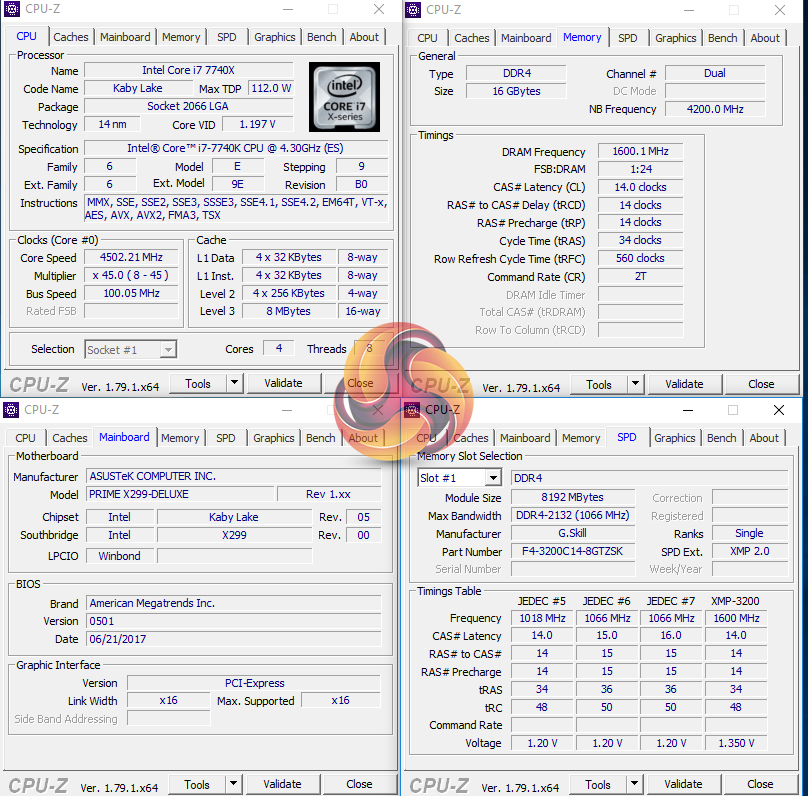808x796 pixels.
Task: Click CPU-Z title bar icon in Memory window
Action: click(x=413, y=10)
